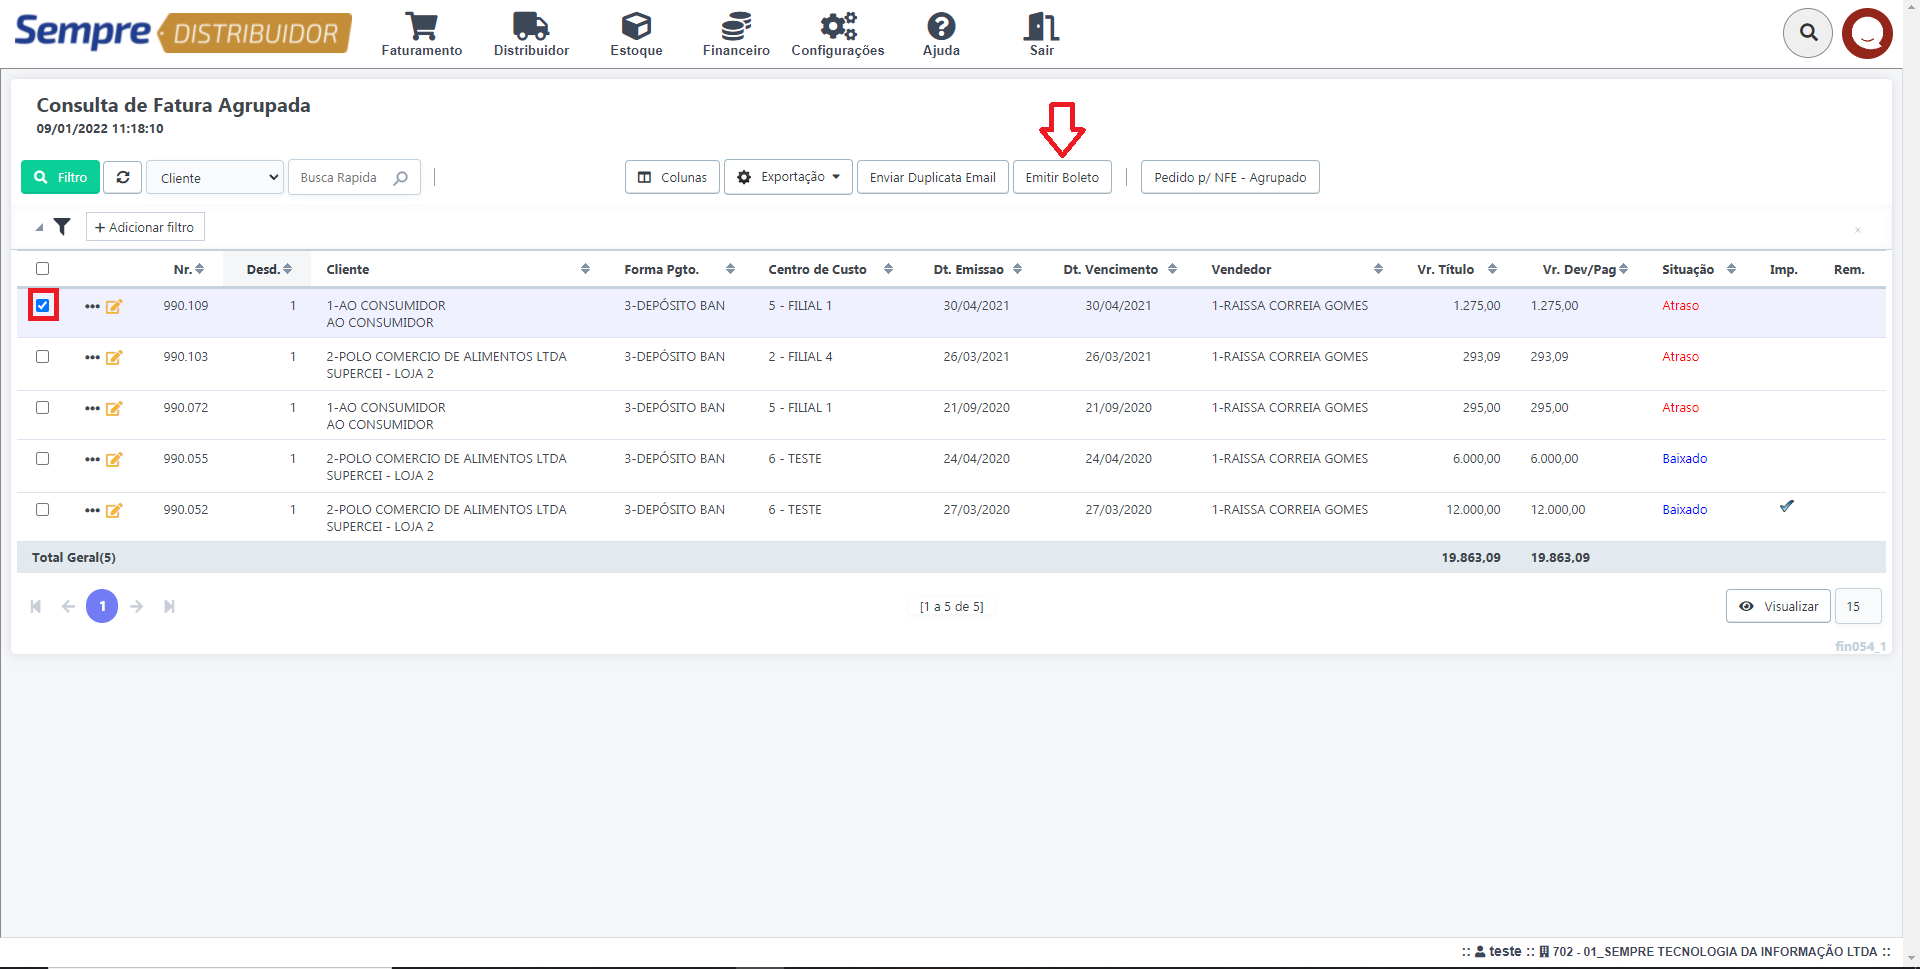Jump to last page icon
The height and width of the screenshot is (969, 1920).
(170, 606)
